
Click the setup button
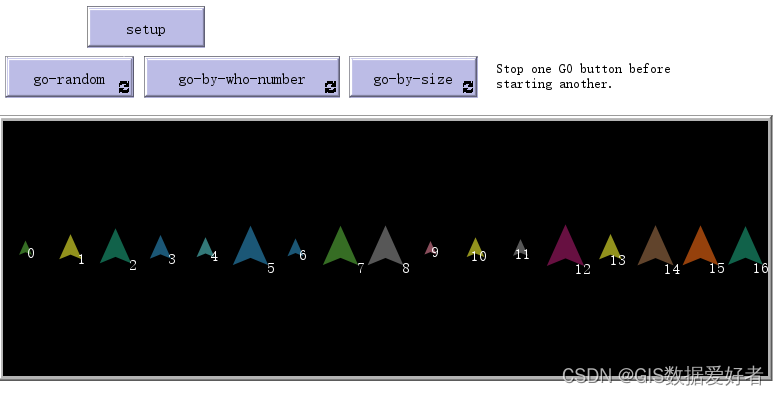click(x=146, y=27)
